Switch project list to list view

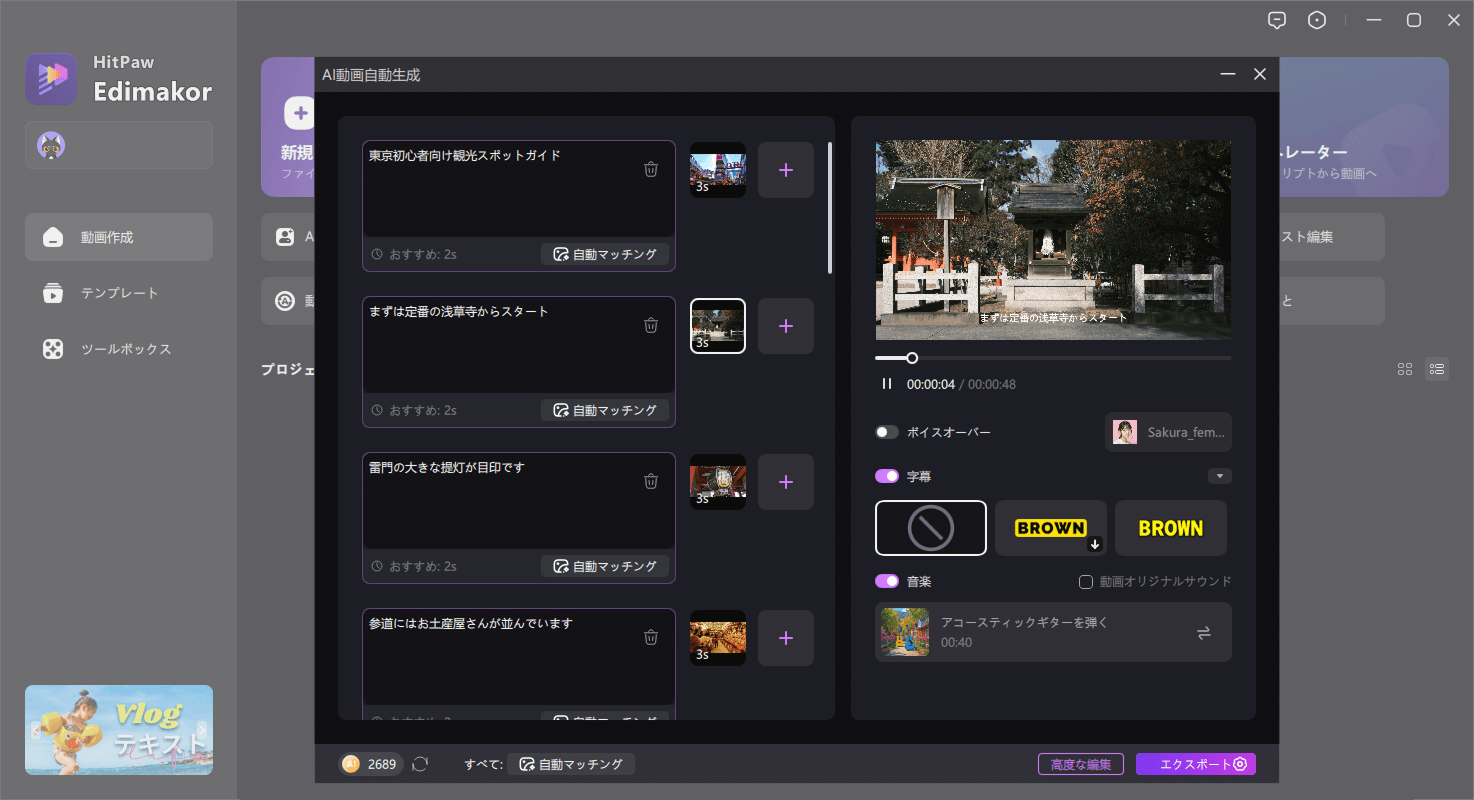tap(1437, 369)
